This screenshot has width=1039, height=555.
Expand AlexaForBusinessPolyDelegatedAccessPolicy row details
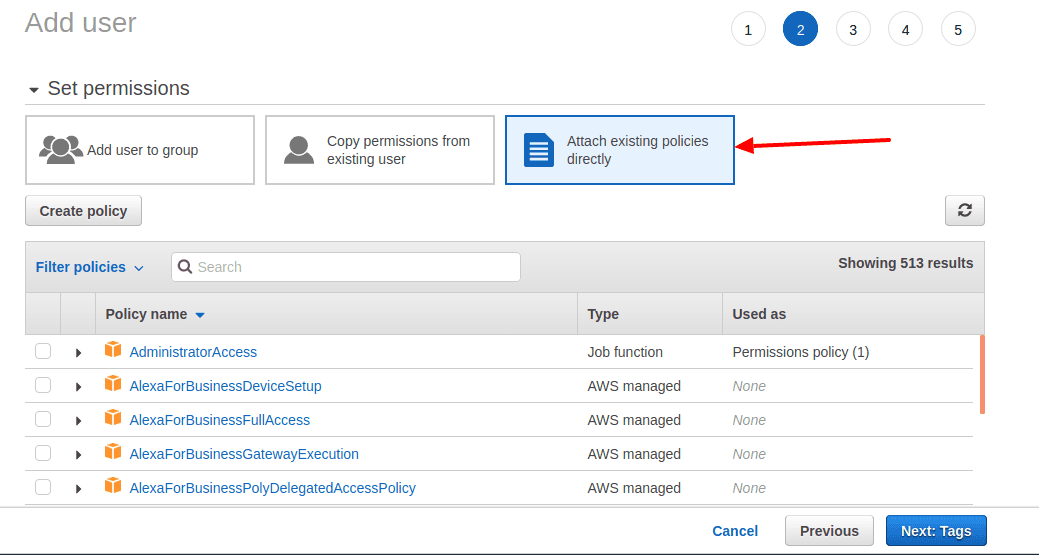pos(78,489)
